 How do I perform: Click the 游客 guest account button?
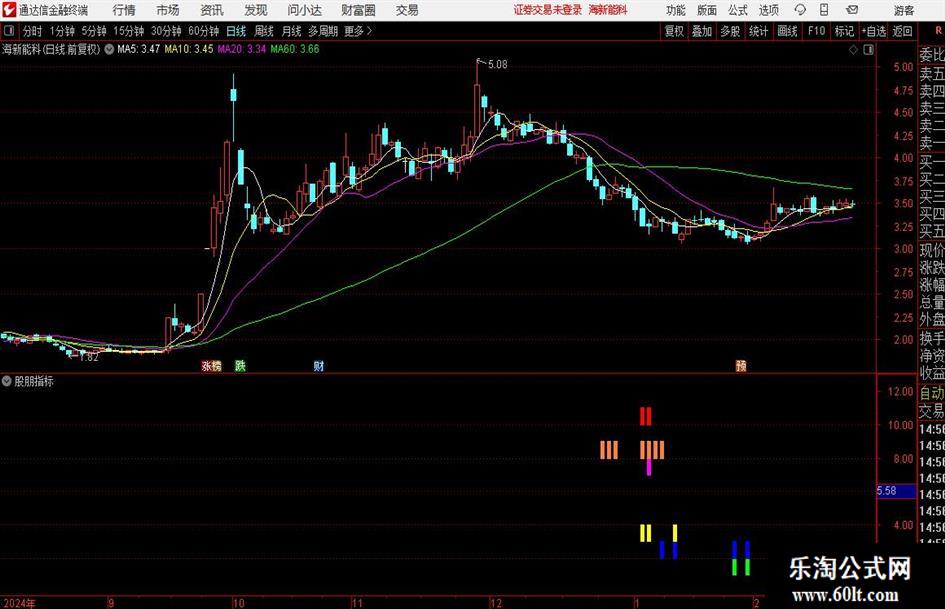coord(904,10)
